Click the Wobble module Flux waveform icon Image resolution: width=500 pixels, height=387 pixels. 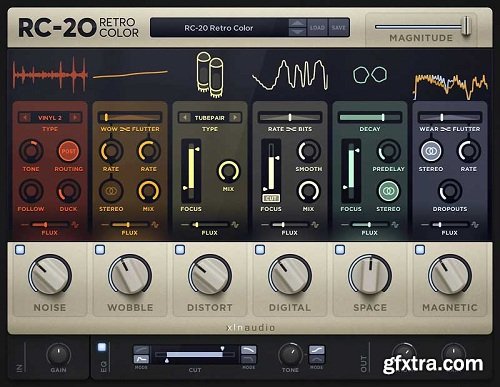pyautogui.click(x=155, y=225)
